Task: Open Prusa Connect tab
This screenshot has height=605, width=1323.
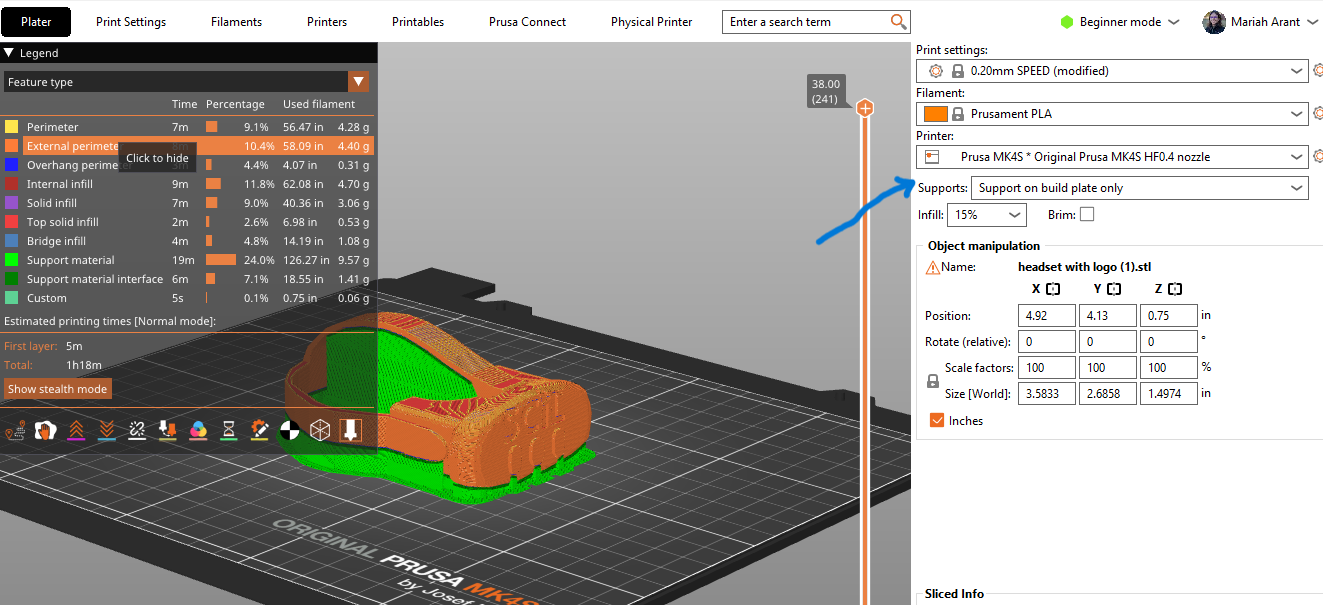Action: (x=527, y=21)
